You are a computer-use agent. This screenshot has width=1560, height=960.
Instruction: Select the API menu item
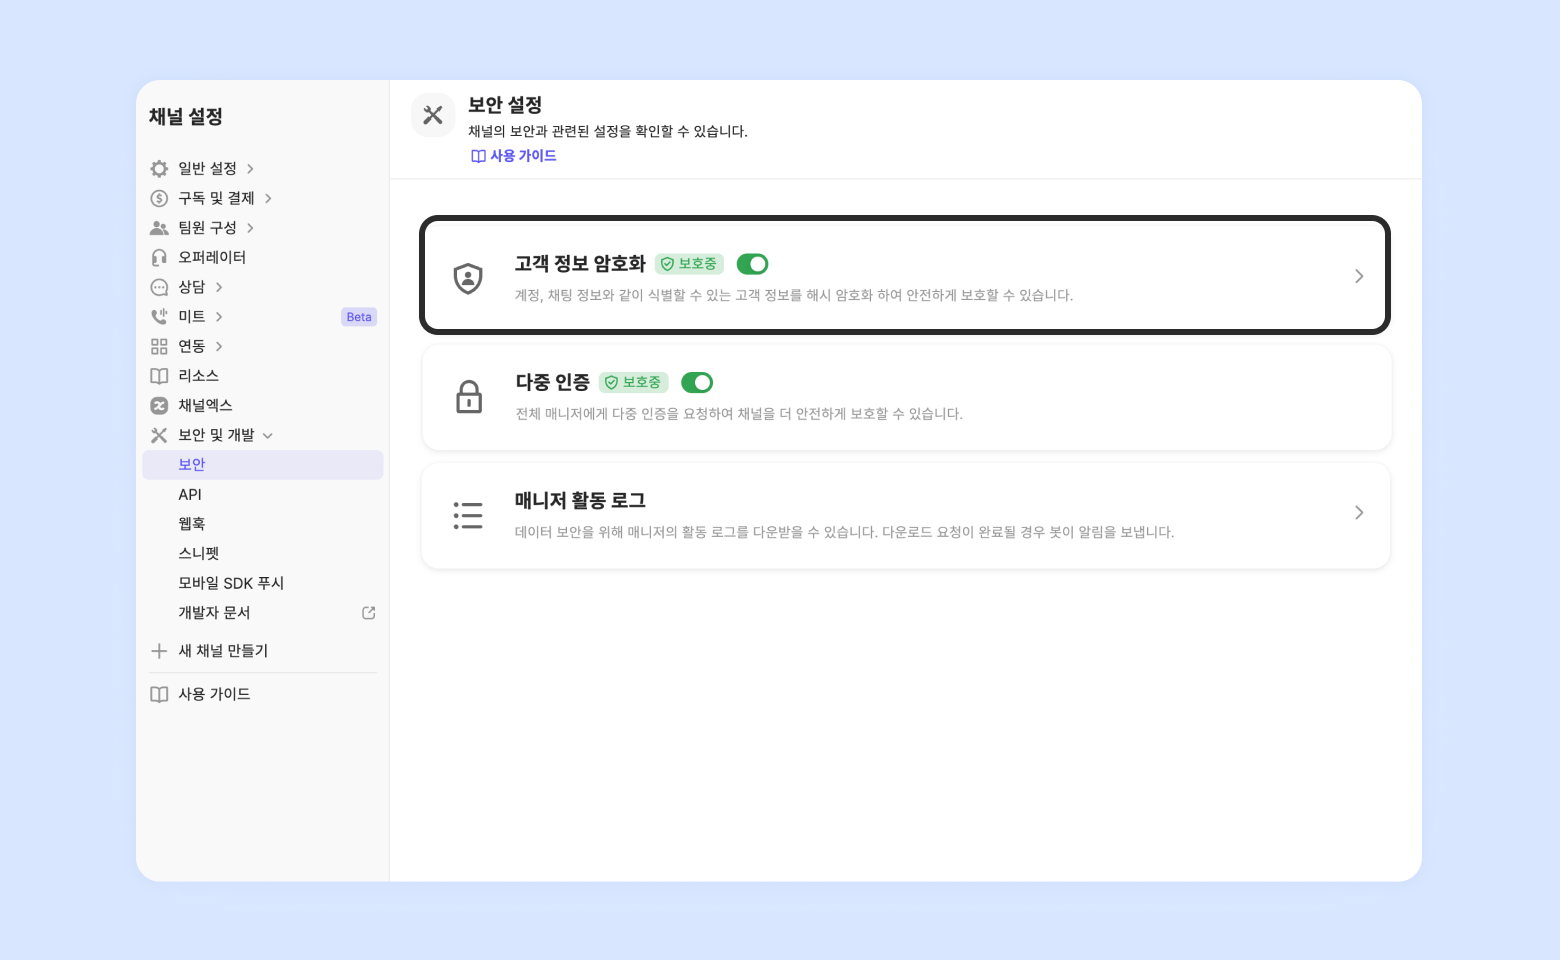[190, 495]
